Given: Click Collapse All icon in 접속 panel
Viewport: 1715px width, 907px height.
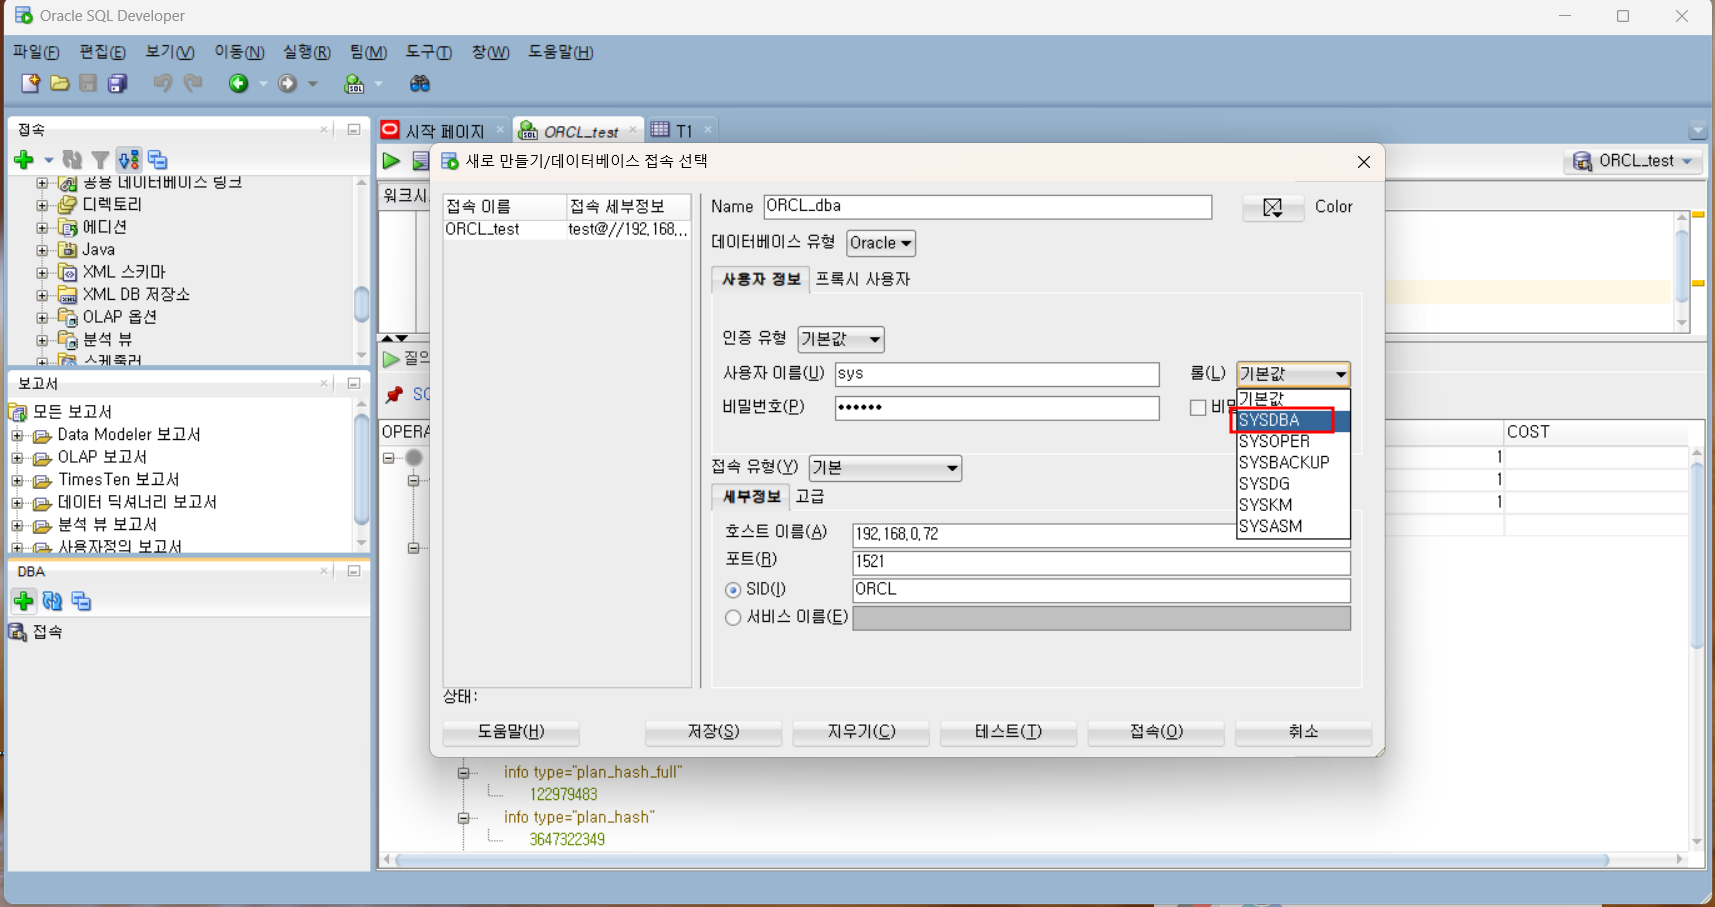Looking at the screenshot, I should pyautogui.click(x=158, y=159).
